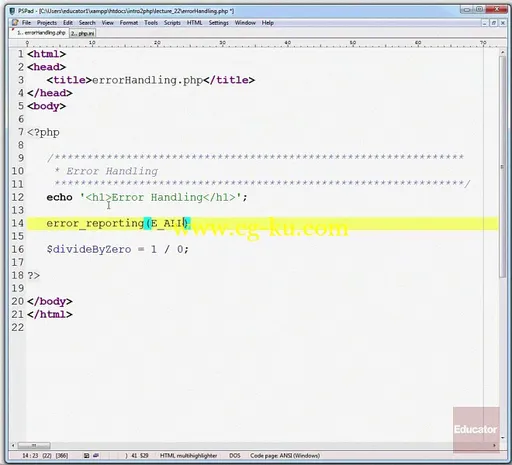
Task: Open the Window menu
Action: [245, 23]
